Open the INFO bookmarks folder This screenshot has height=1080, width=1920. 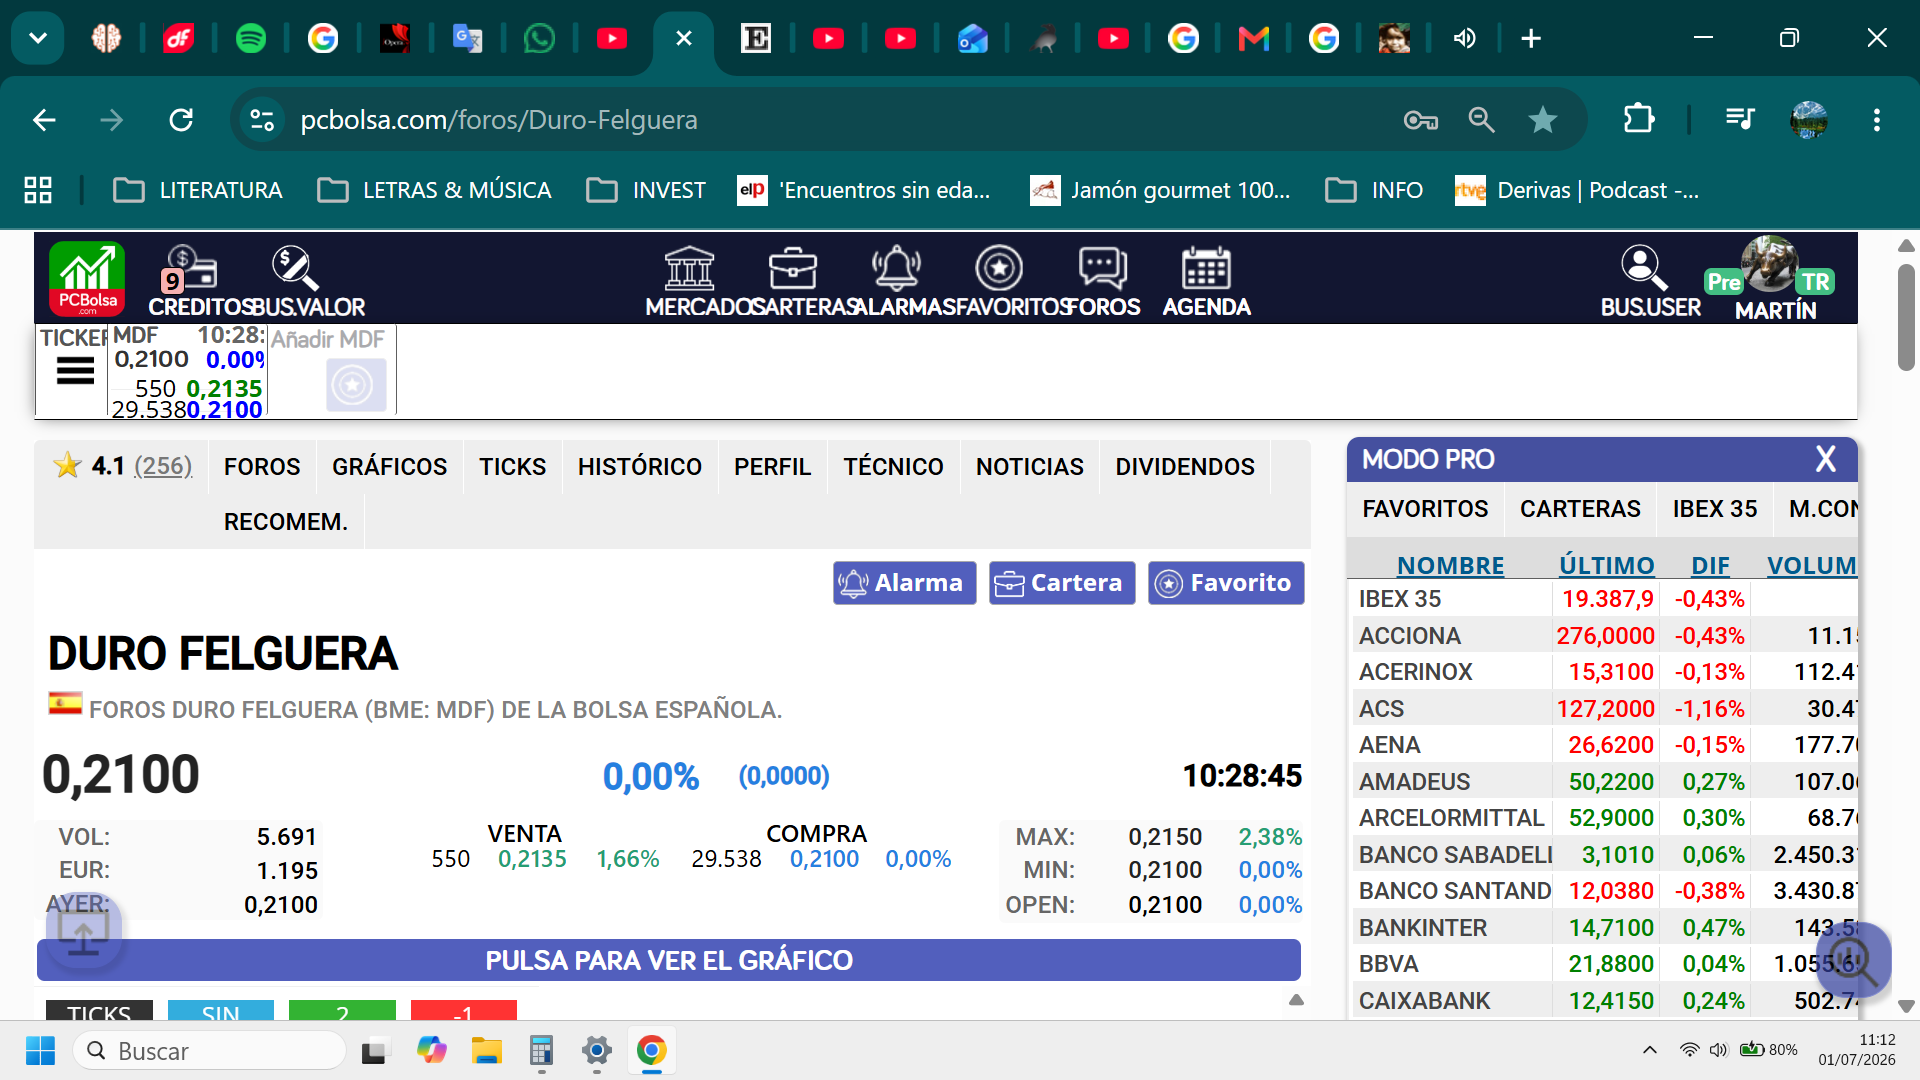[1374, 190]
